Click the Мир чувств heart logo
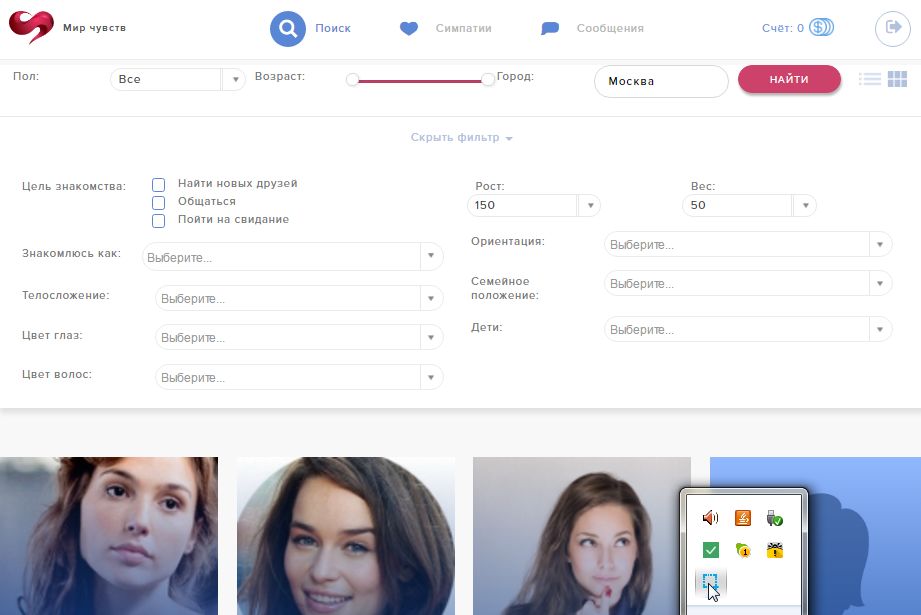 [x=31, y=28]
